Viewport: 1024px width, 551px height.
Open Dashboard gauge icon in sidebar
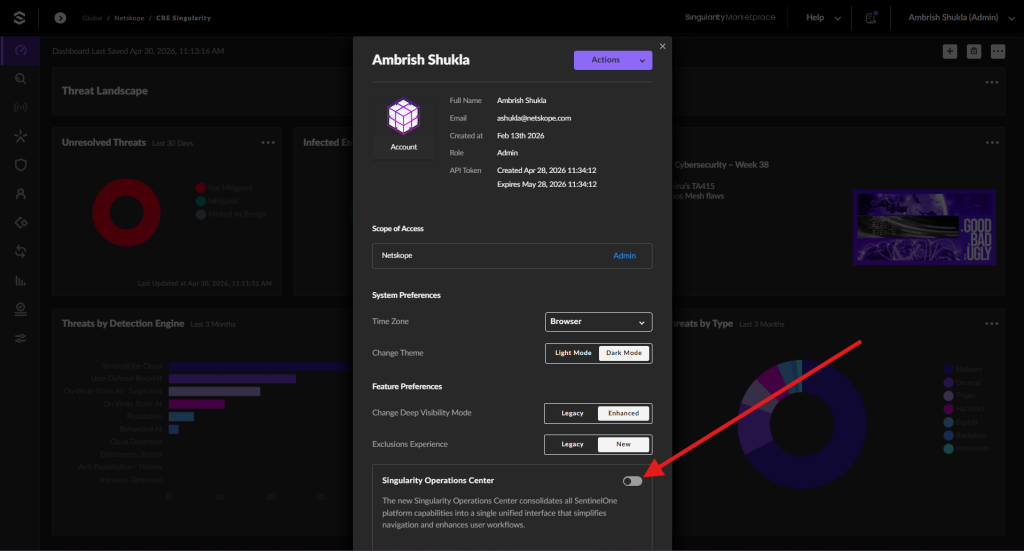pos(20,50)
